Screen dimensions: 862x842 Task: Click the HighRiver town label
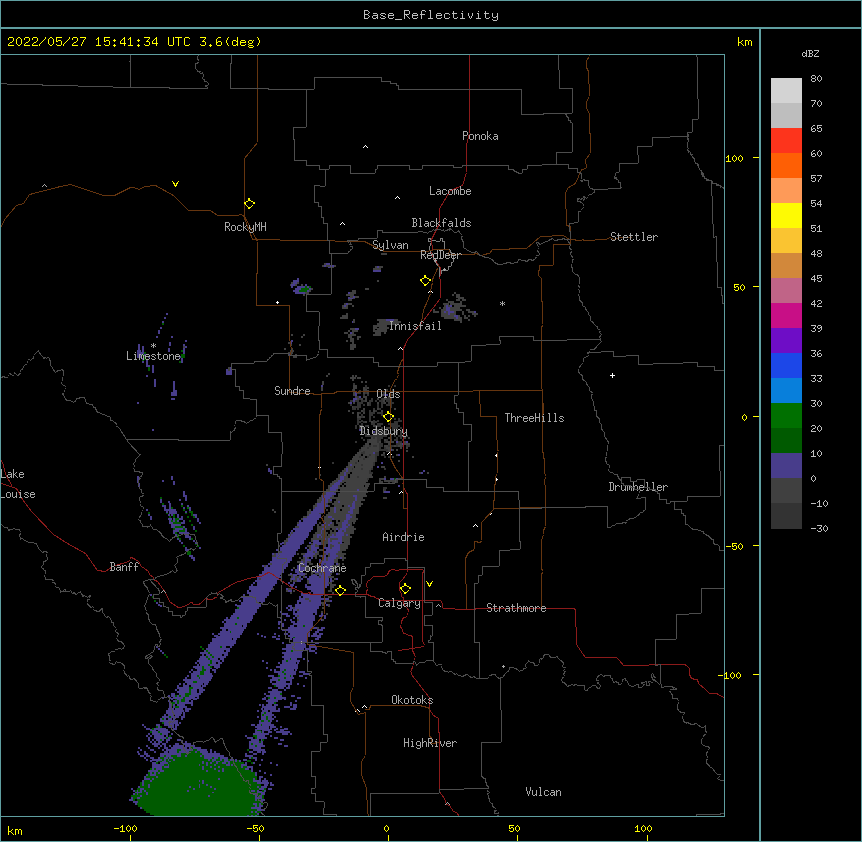tap(430, 743)
